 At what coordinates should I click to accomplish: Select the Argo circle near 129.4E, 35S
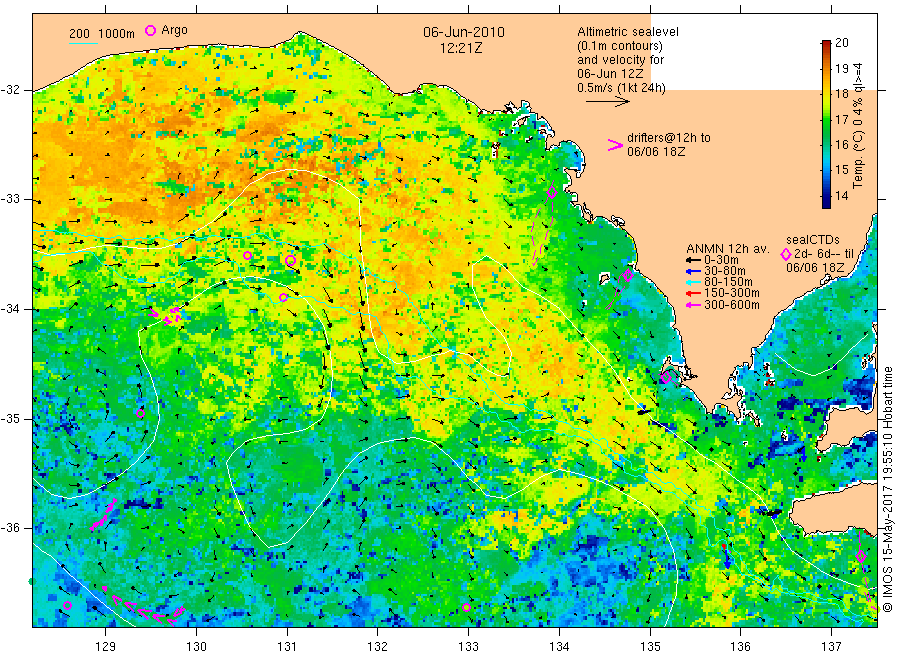click(141, 413)
